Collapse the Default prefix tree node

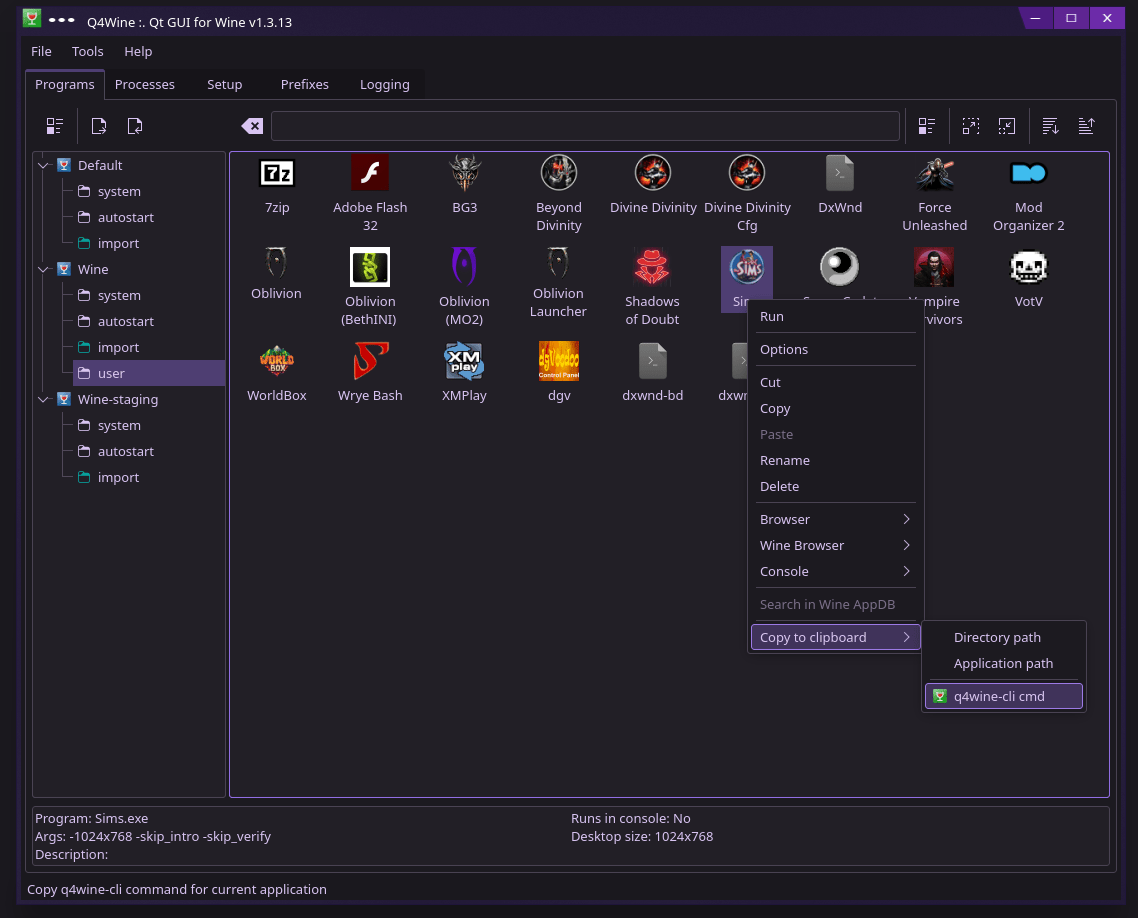pyautogui.click(x=44, y=165)
